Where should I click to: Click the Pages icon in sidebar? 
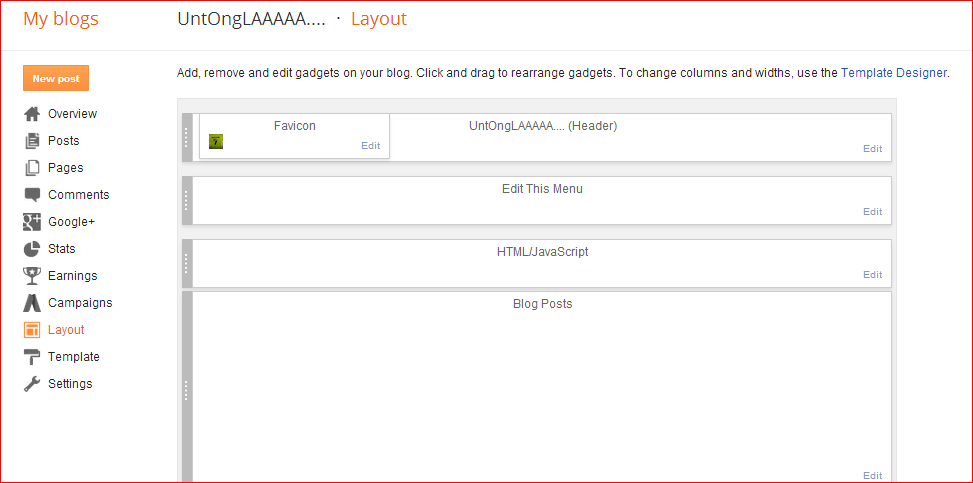click(x=32, y=168)
